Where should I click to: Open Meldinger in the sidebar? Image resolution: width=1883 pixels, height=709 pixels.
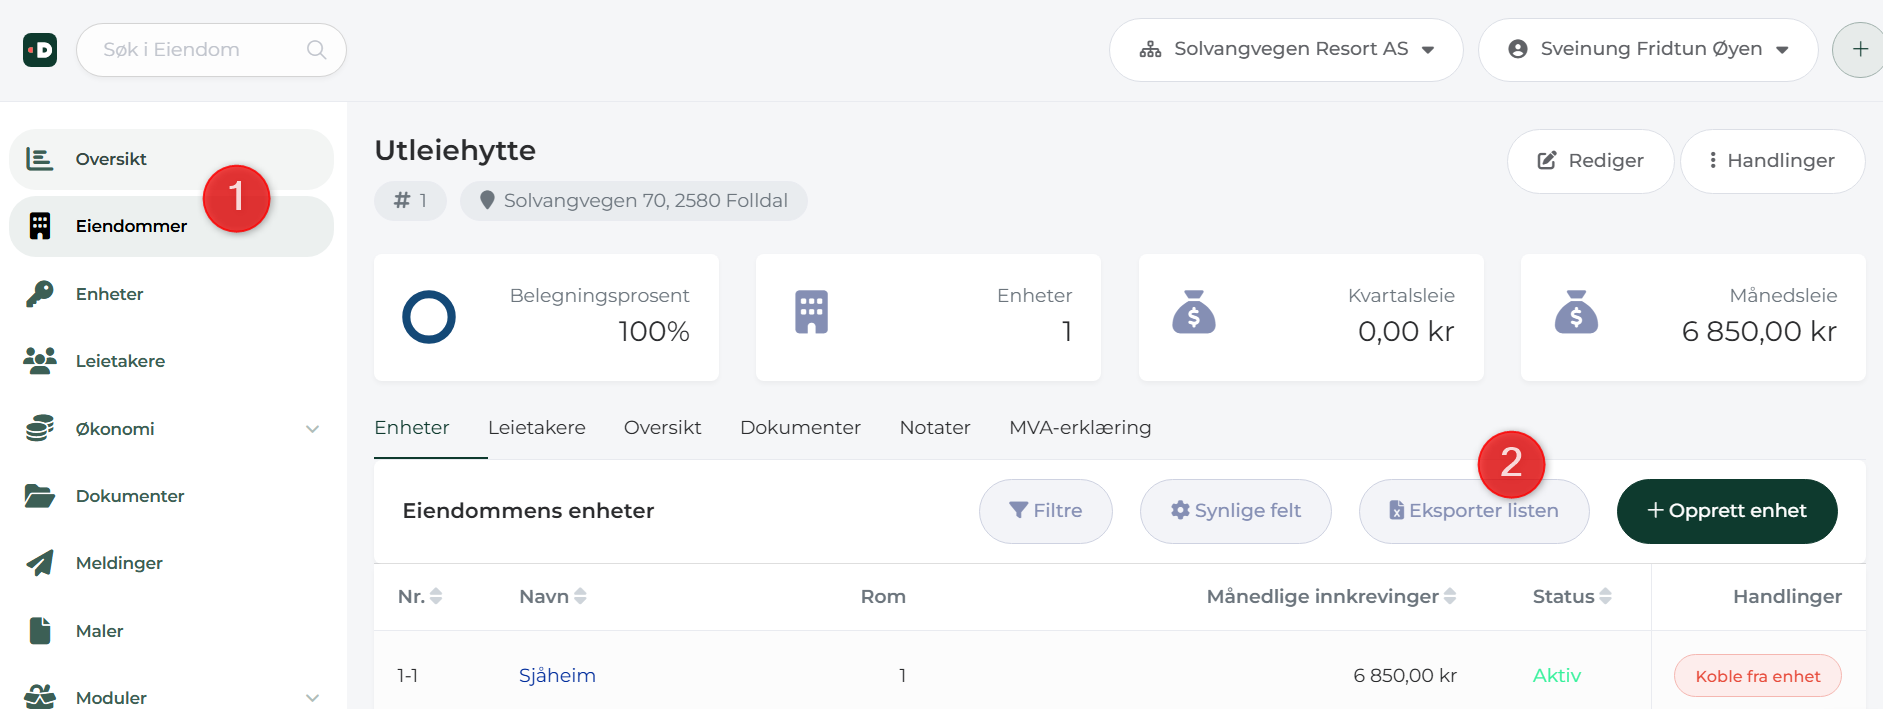tap(171, 563)
